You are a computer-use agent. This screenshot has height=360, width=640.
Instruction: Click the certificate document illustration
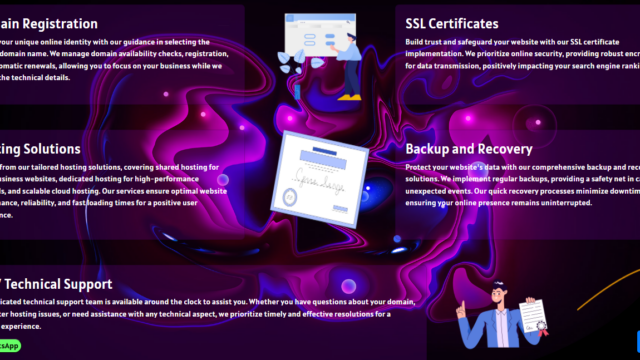[320, 179]
